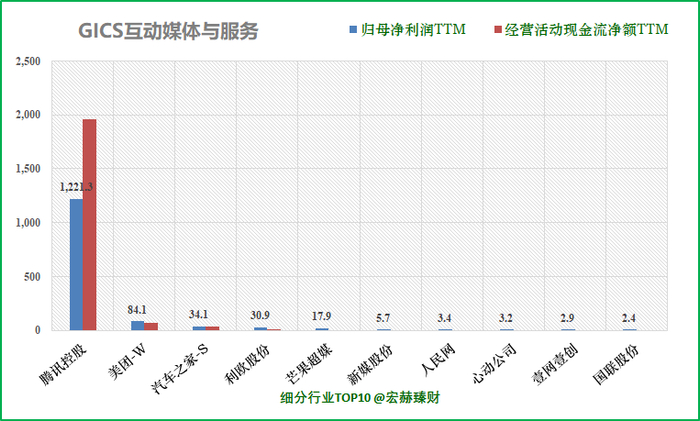Click the data label 2.4
Viewport: 700px width, 421px height.
point(629,318)
